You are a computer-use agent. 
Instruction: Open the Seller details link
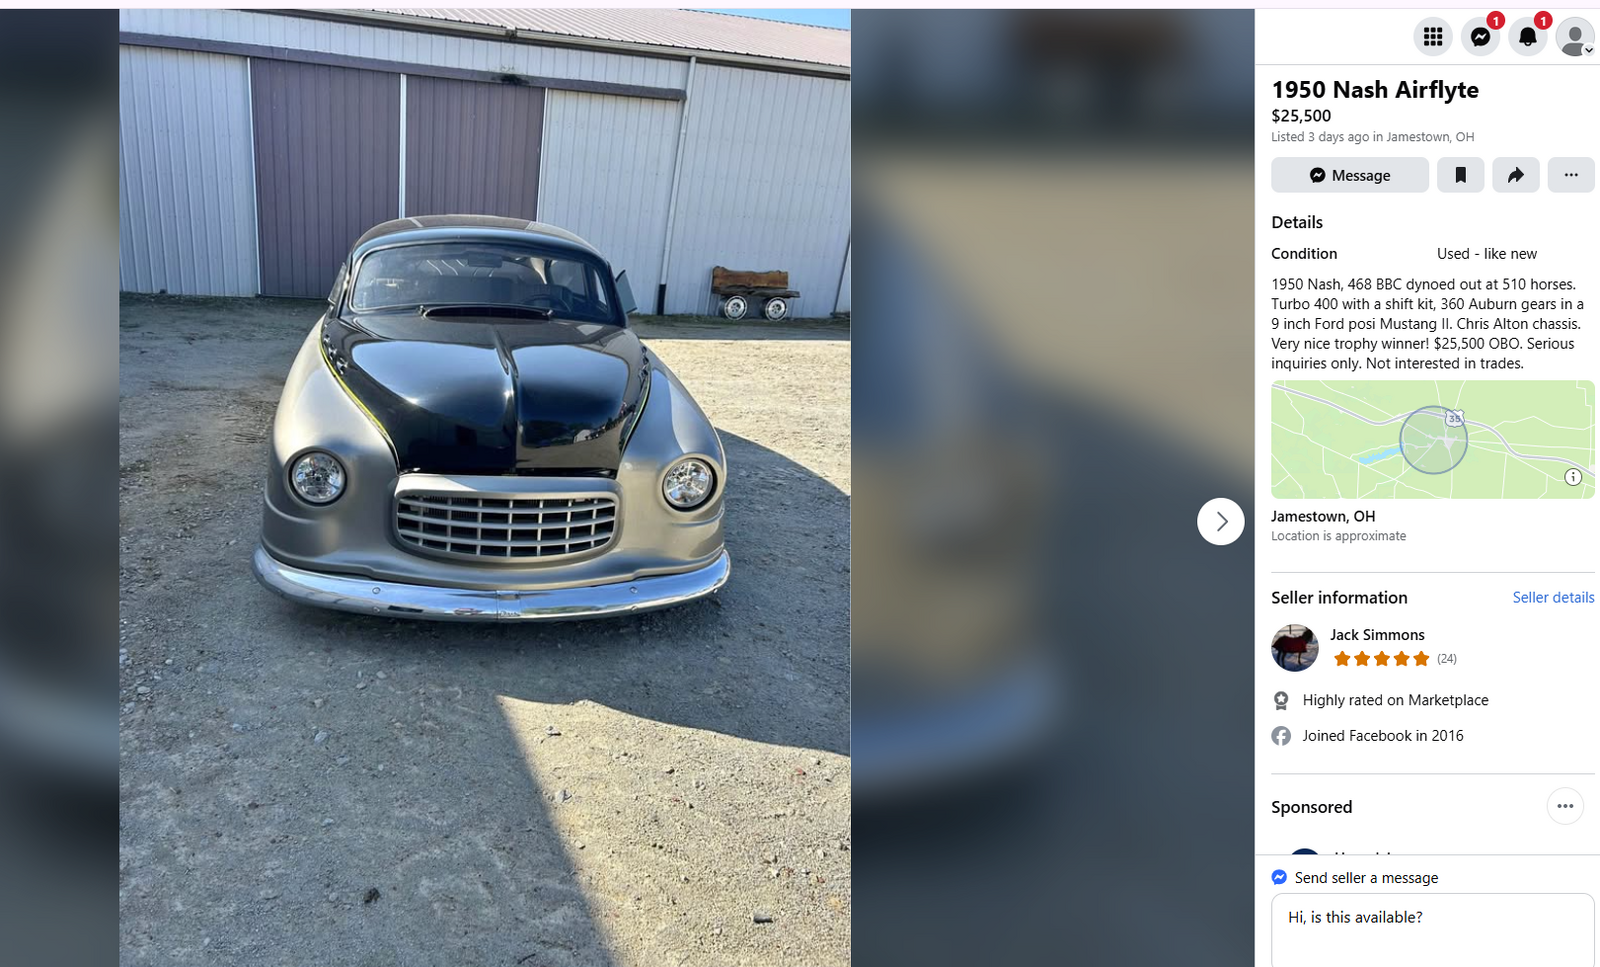point(1553,597)
